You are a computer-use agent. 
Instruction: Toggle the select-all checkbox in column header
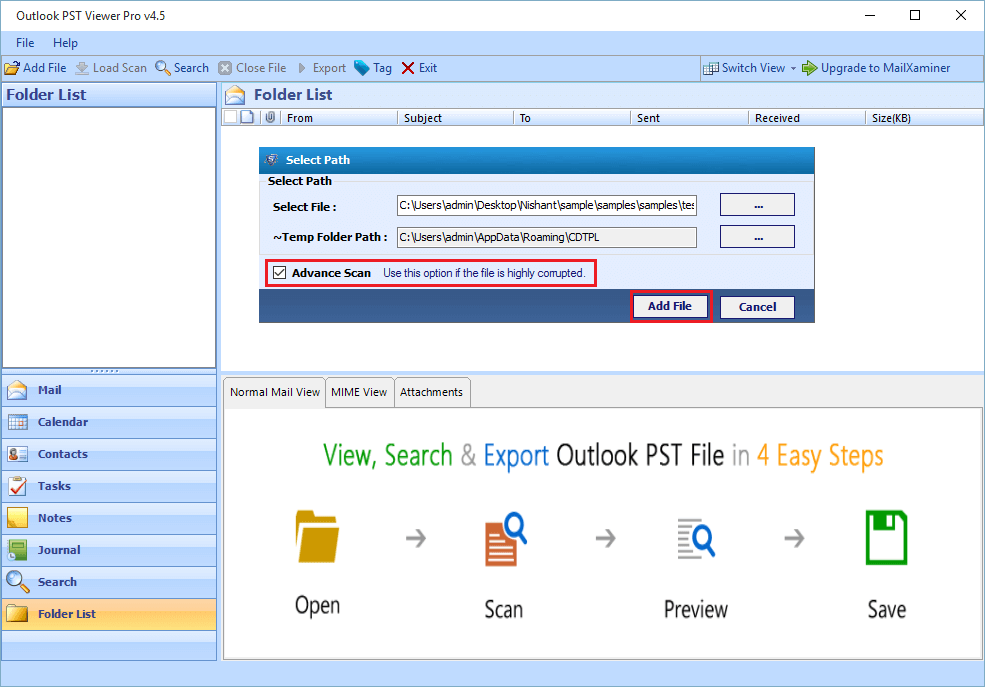pyautogui.click(x=231, y=118)
